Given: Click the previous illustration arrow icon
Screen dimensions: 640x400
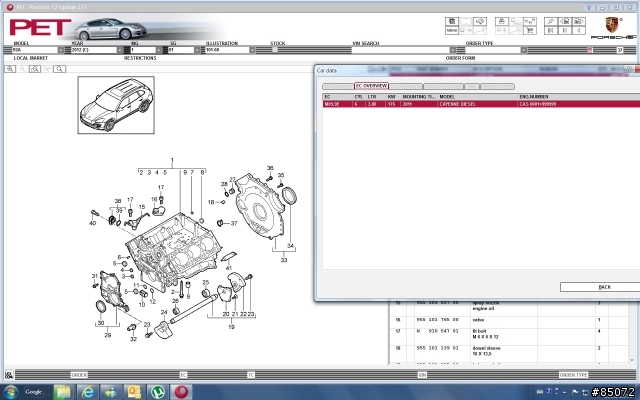Looking at the screenshot, I should click(x=564, y=21).
